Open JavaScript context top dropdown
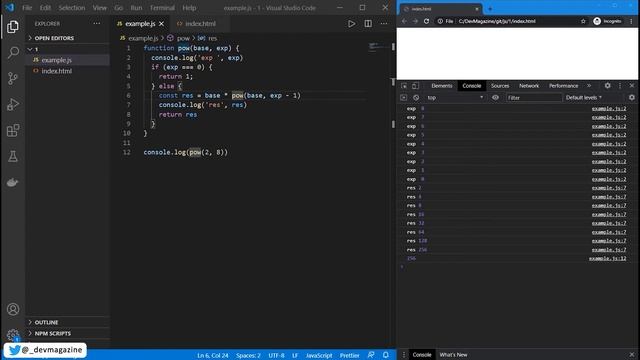 click(455, 98)
